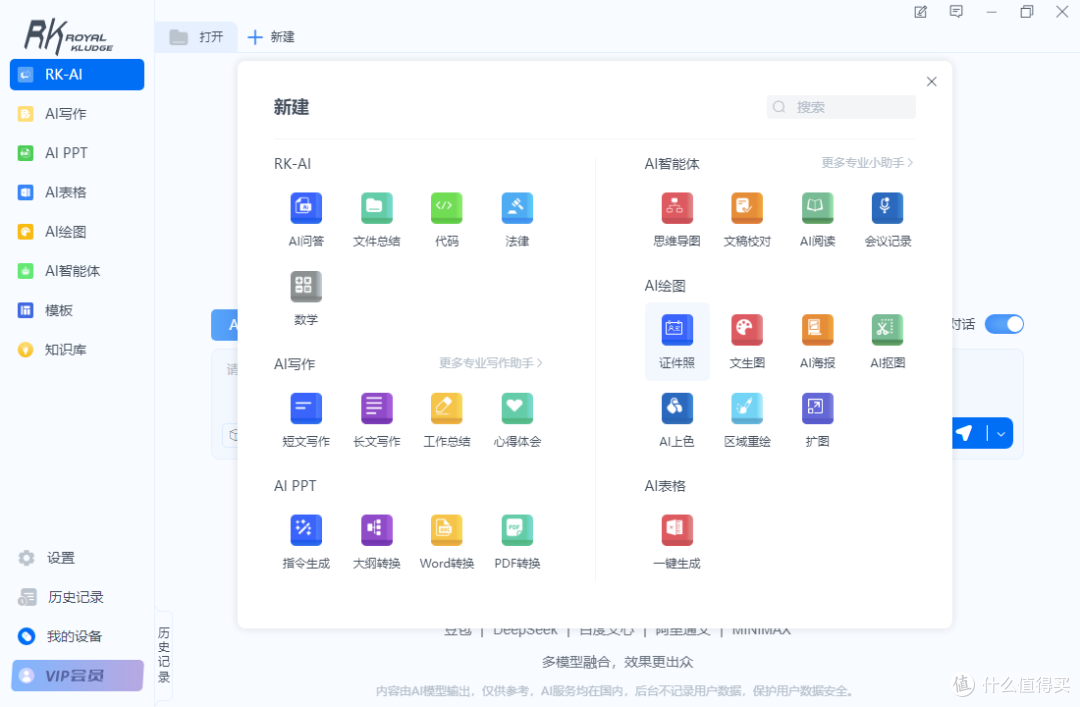The image size is (1080, 707).
Task: Launch 指令生成 under AI PPT
Action: click(306, 531)
